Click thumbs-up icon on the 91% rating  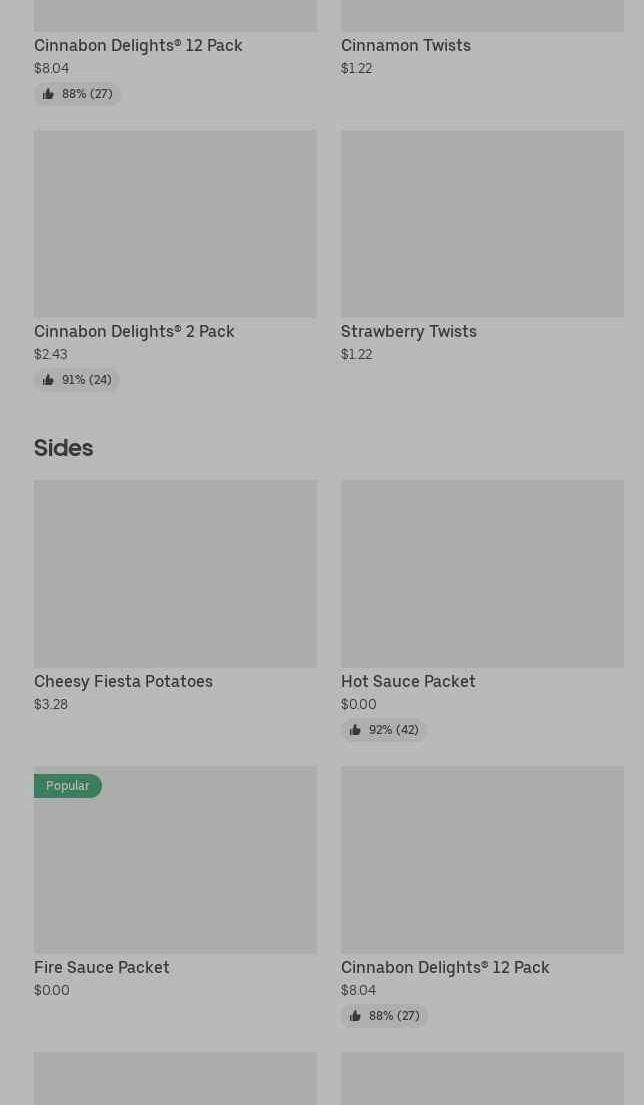48,380
